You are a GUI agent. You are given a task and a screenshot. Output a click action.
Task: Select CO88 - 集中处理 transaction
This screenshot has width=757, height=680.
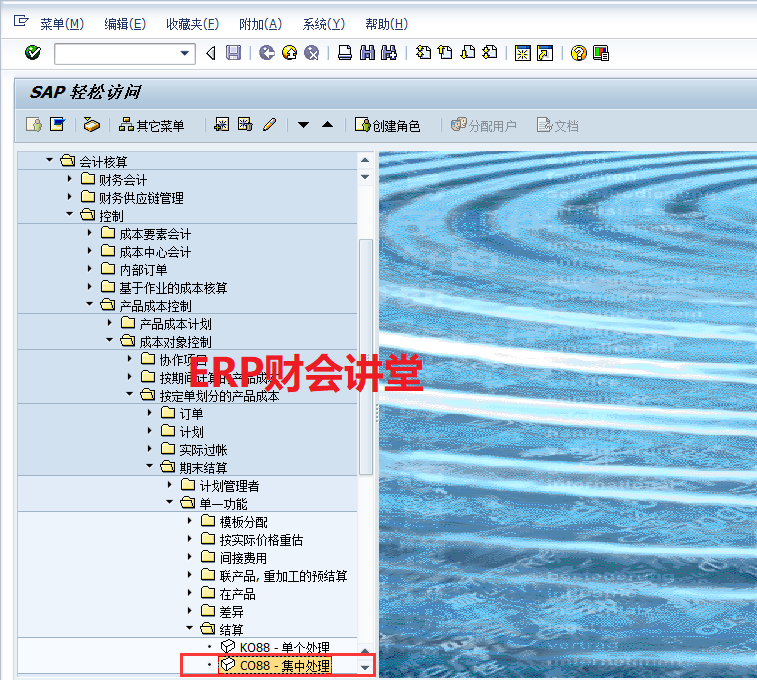pyautogui.click(x=284, y=665)
